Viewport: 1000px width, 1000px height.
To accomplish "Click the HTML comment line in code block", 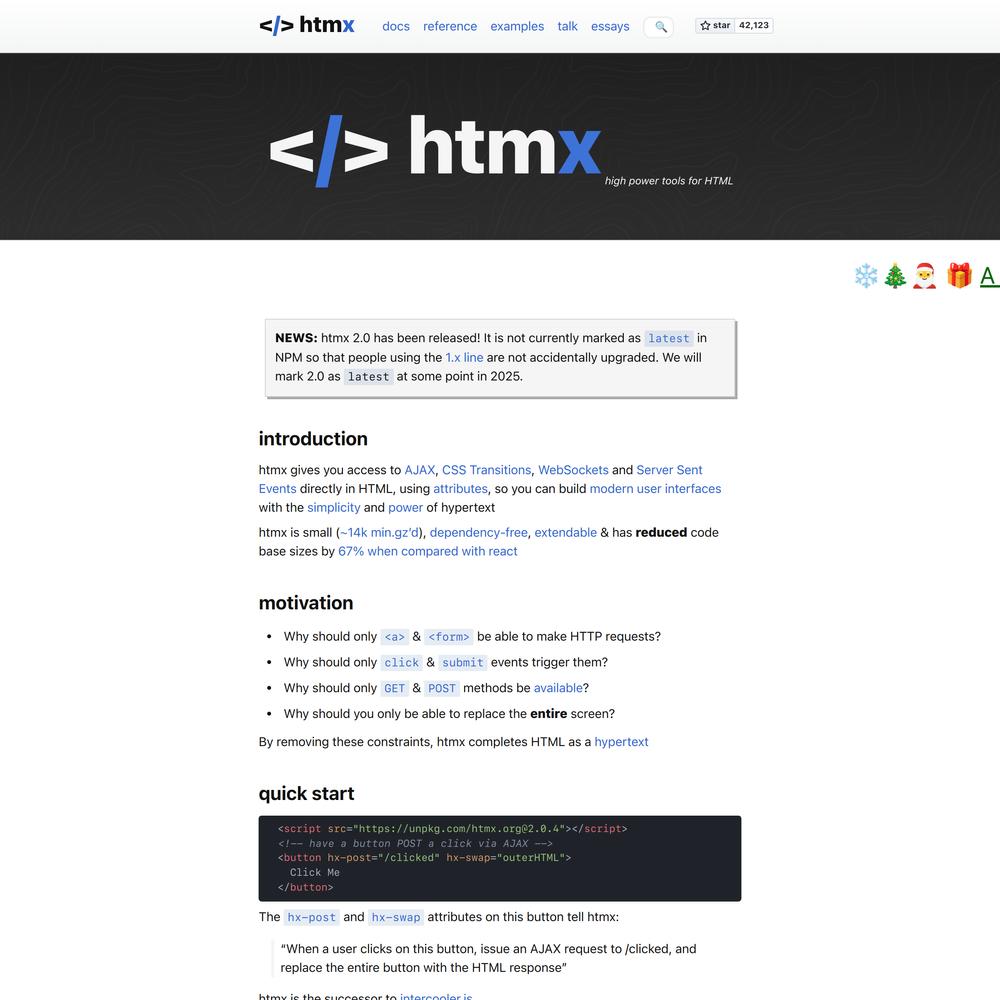I will pyautogui.click(x=415, y=843).
